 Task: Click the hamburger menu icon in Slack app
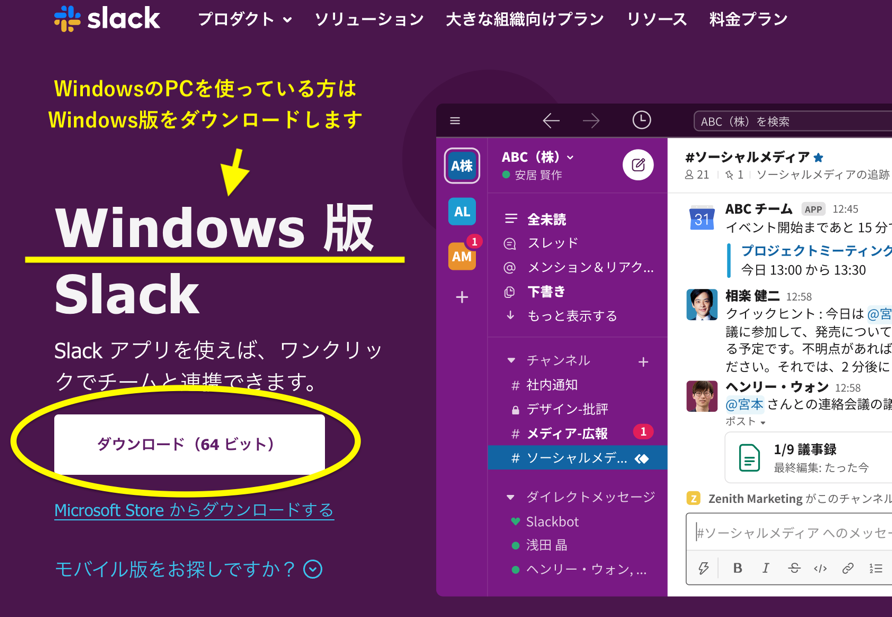point(455,121)
